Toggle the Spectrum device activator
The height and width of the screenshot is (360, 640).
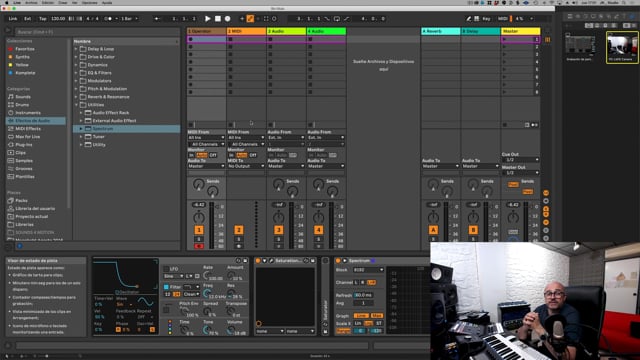[x=338, y=260]
